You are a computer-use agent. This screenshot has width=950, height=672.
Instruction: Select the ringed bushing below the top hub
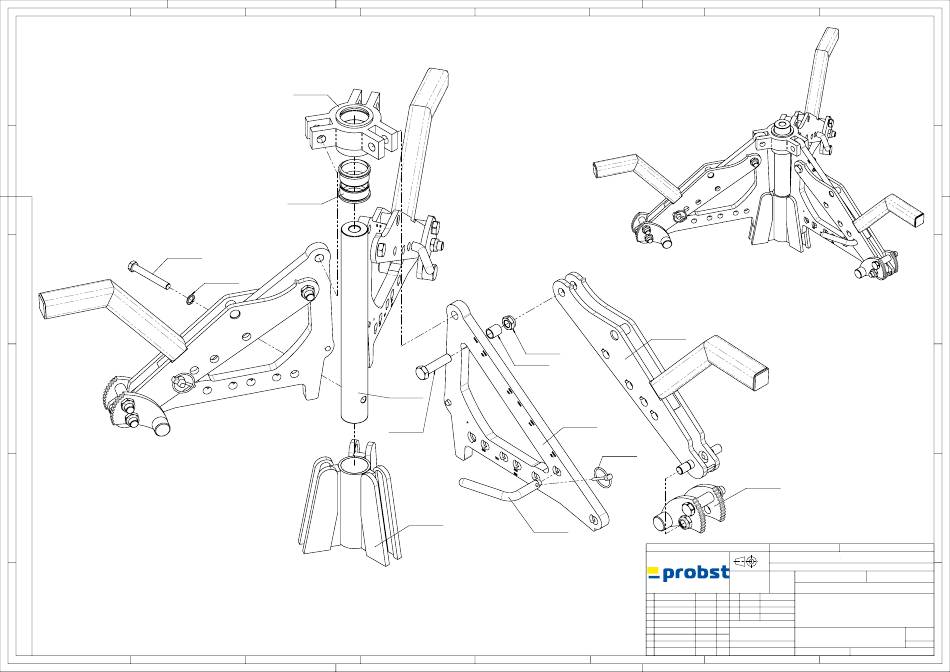354,181
